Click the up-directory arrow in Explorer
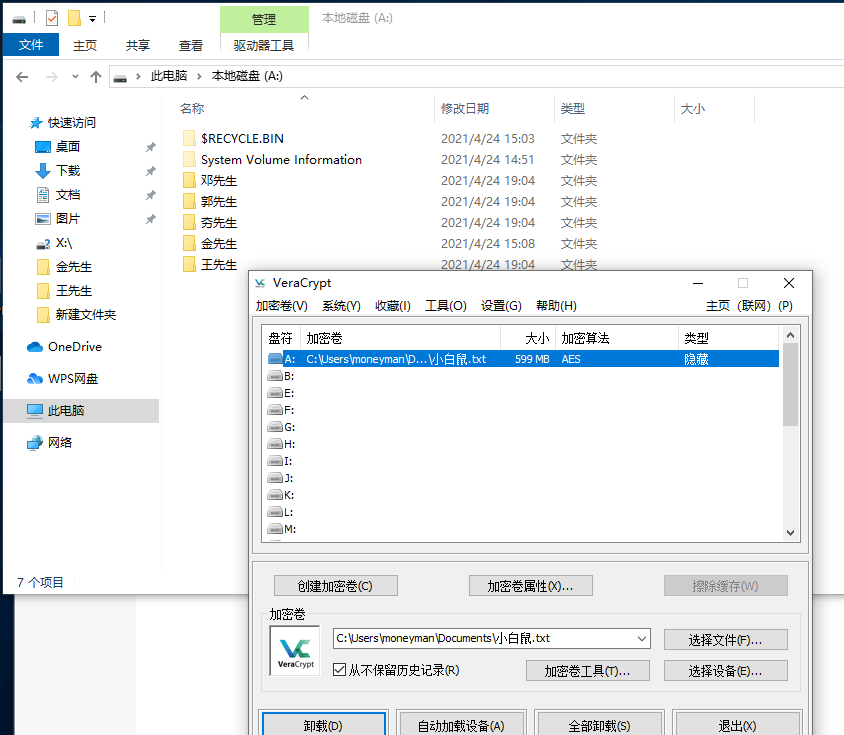This screenshot has height=735, width=844. pyautogui.click(x=96, y=76)
